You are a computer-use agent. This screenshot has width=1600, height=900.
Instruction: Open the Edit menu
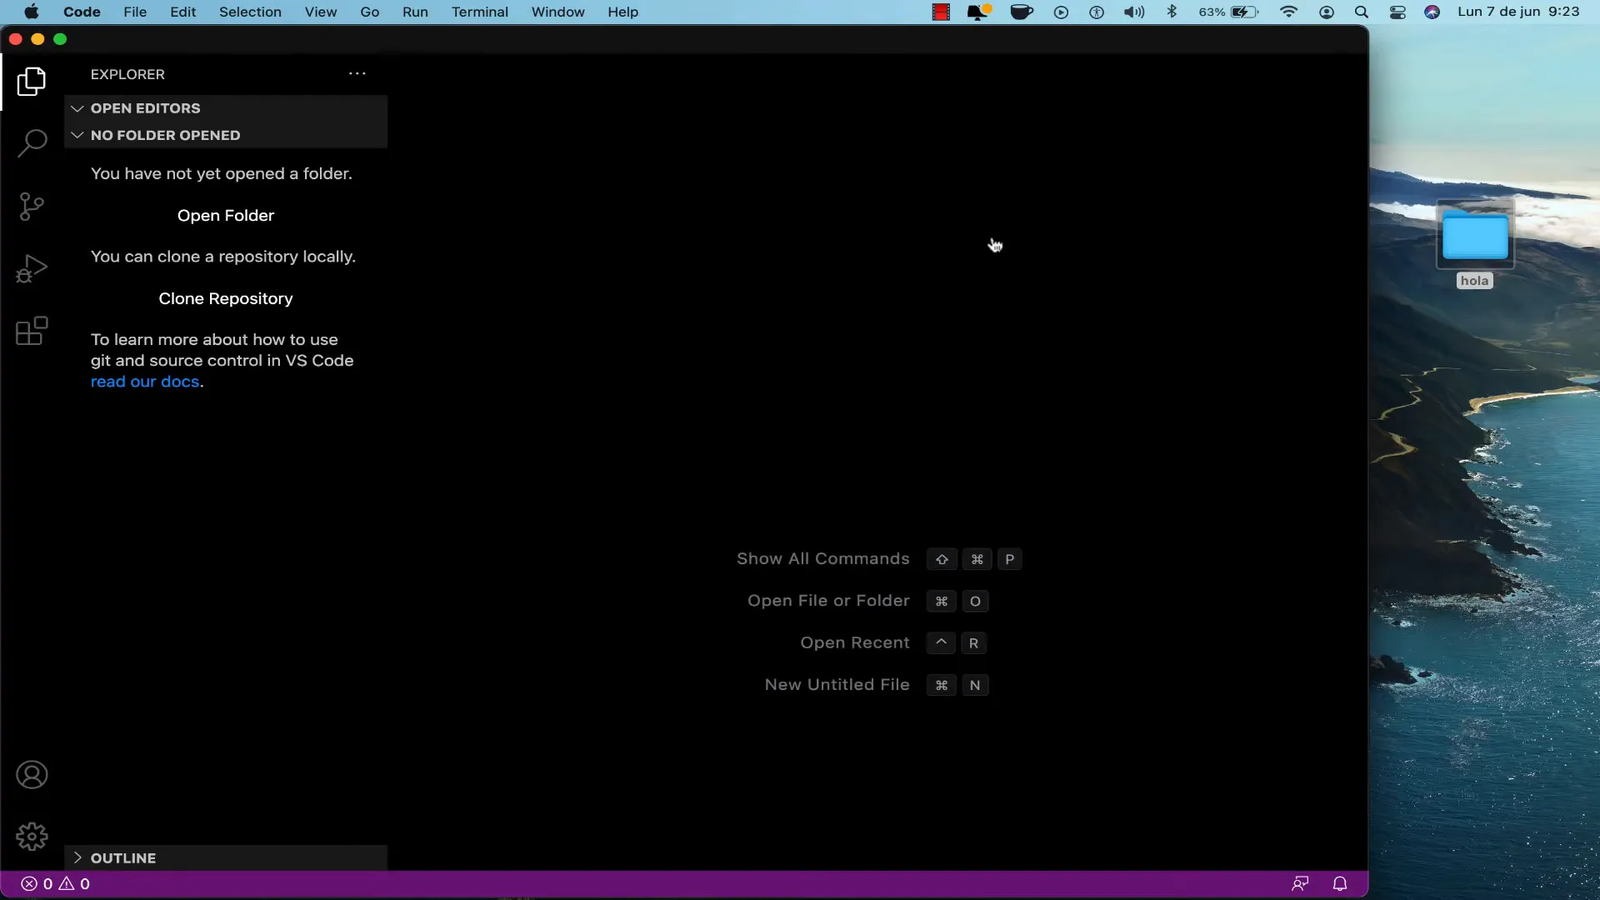point(183,12)
